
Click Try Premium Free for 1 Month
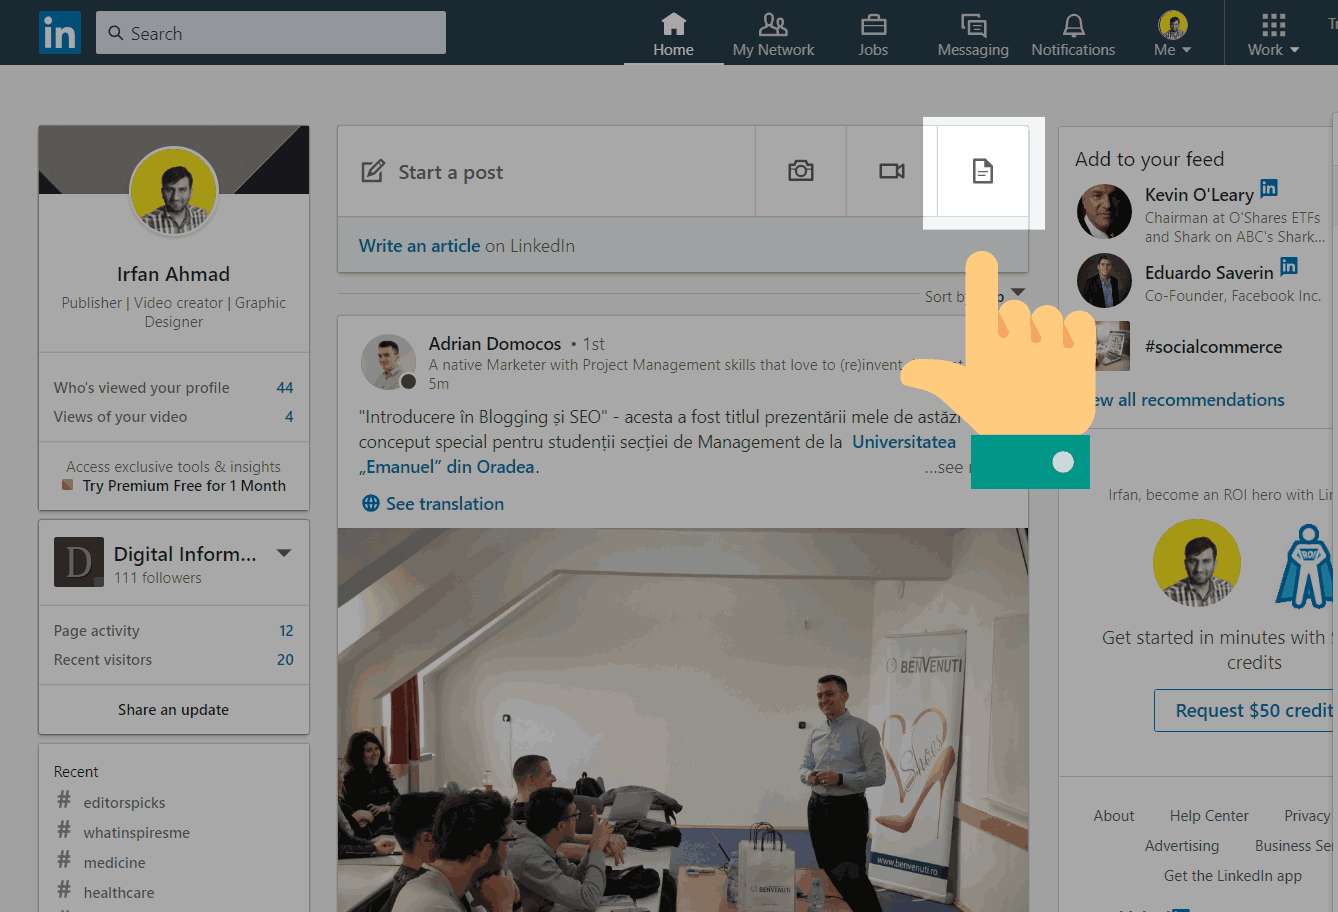184,485
